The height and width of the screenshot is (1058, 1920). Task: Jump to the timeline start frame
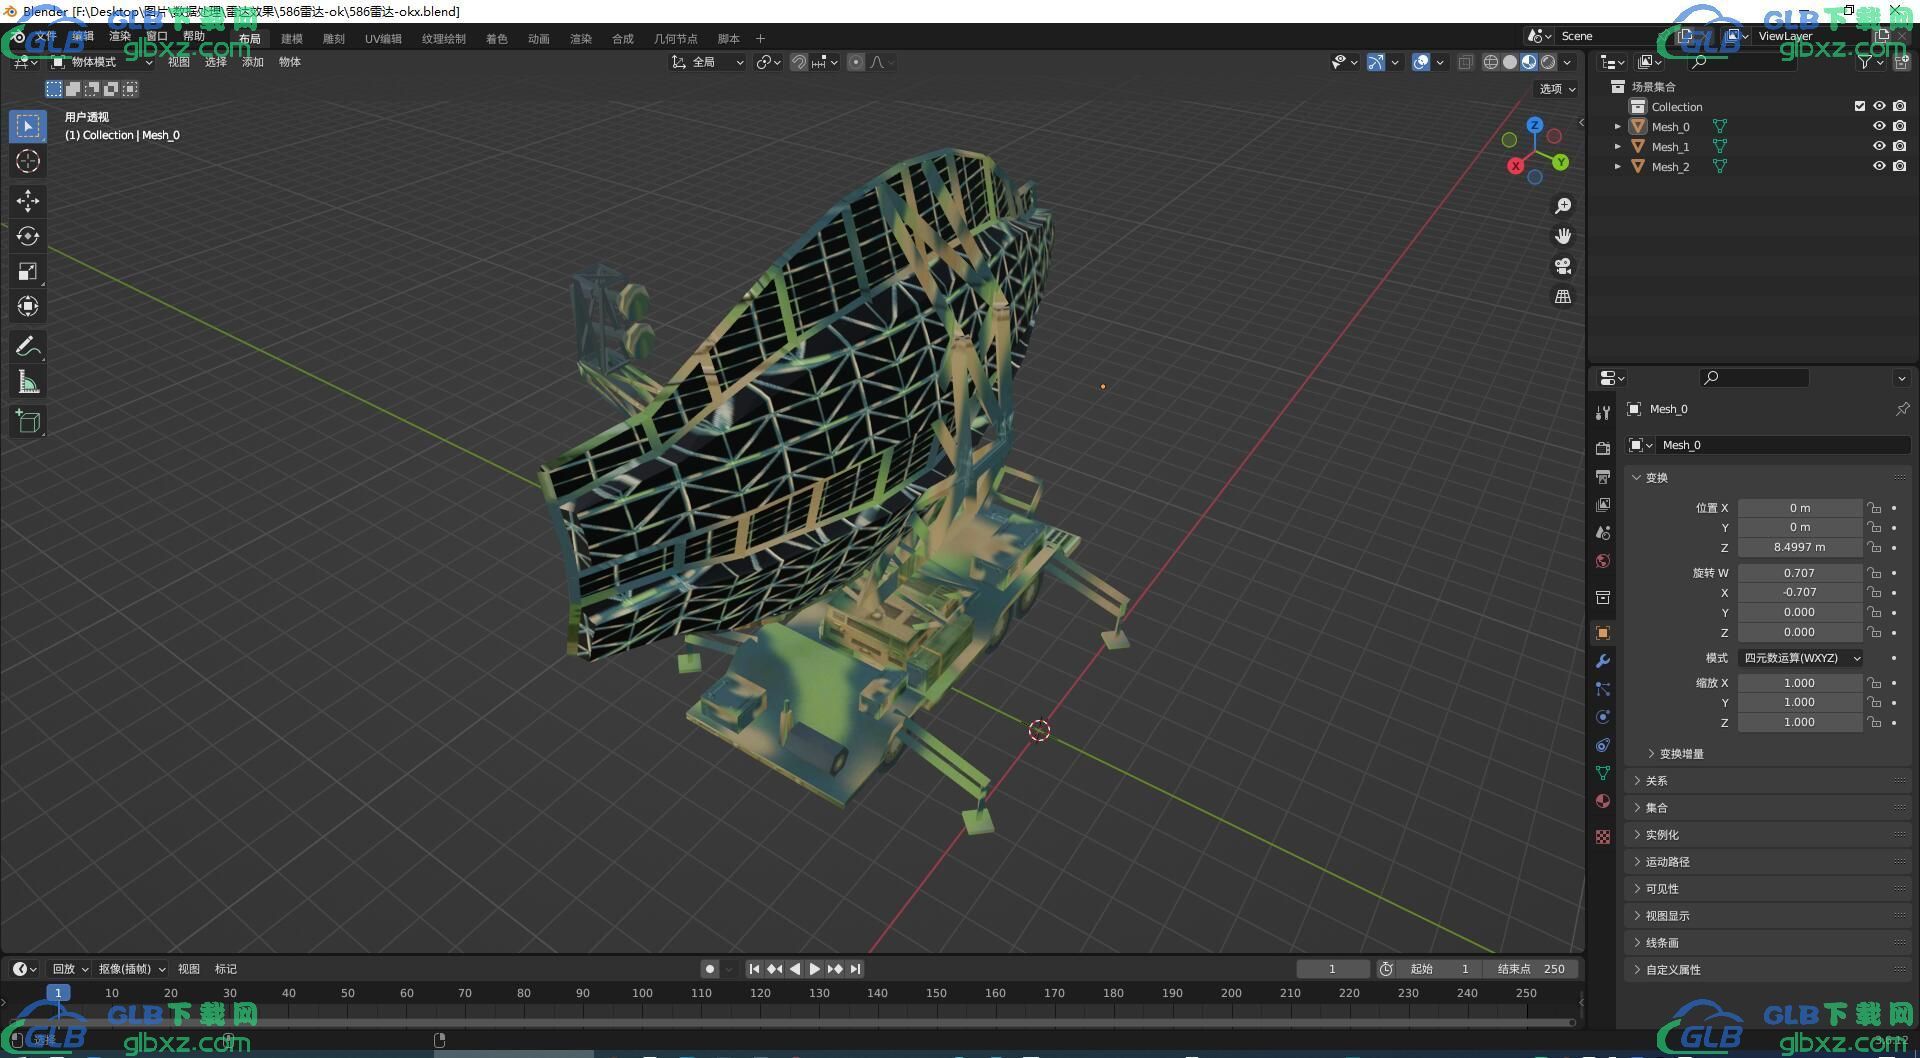pyautogui.click(x=755, y=969)
